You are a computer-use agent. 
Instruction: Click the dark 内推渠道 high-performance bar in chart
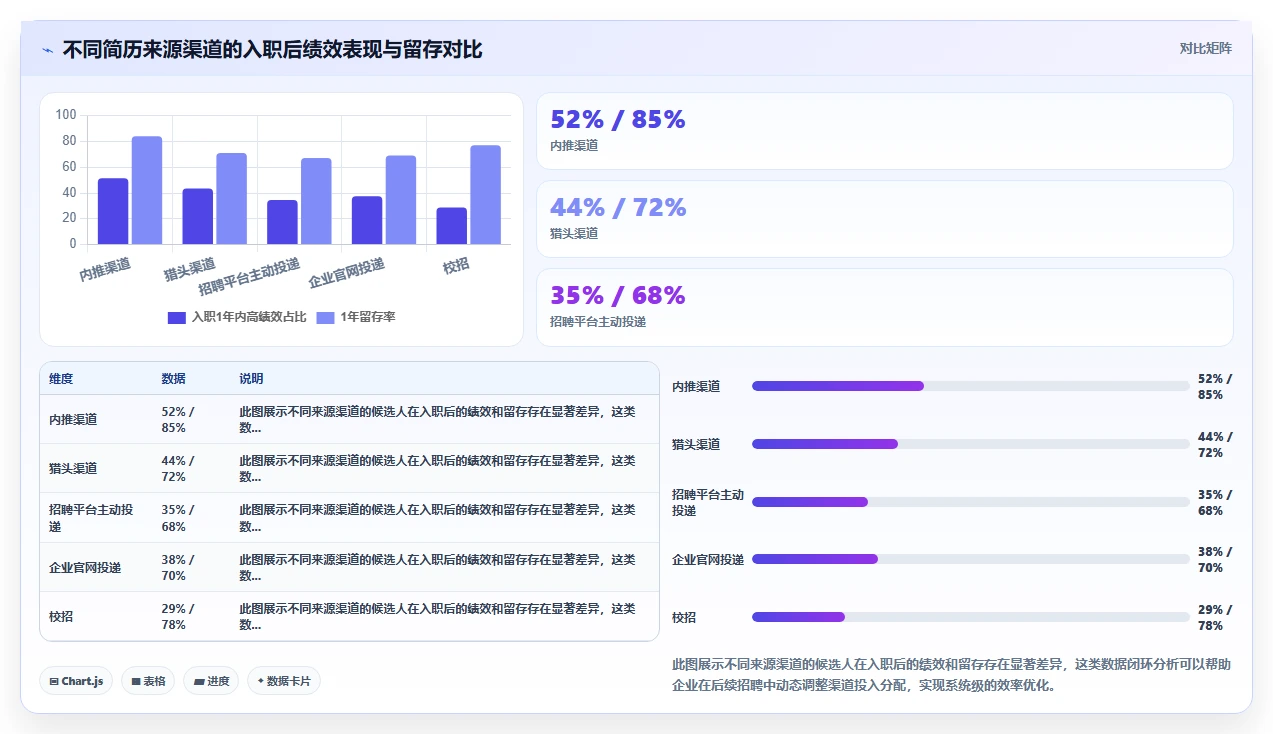click(113, 211)
